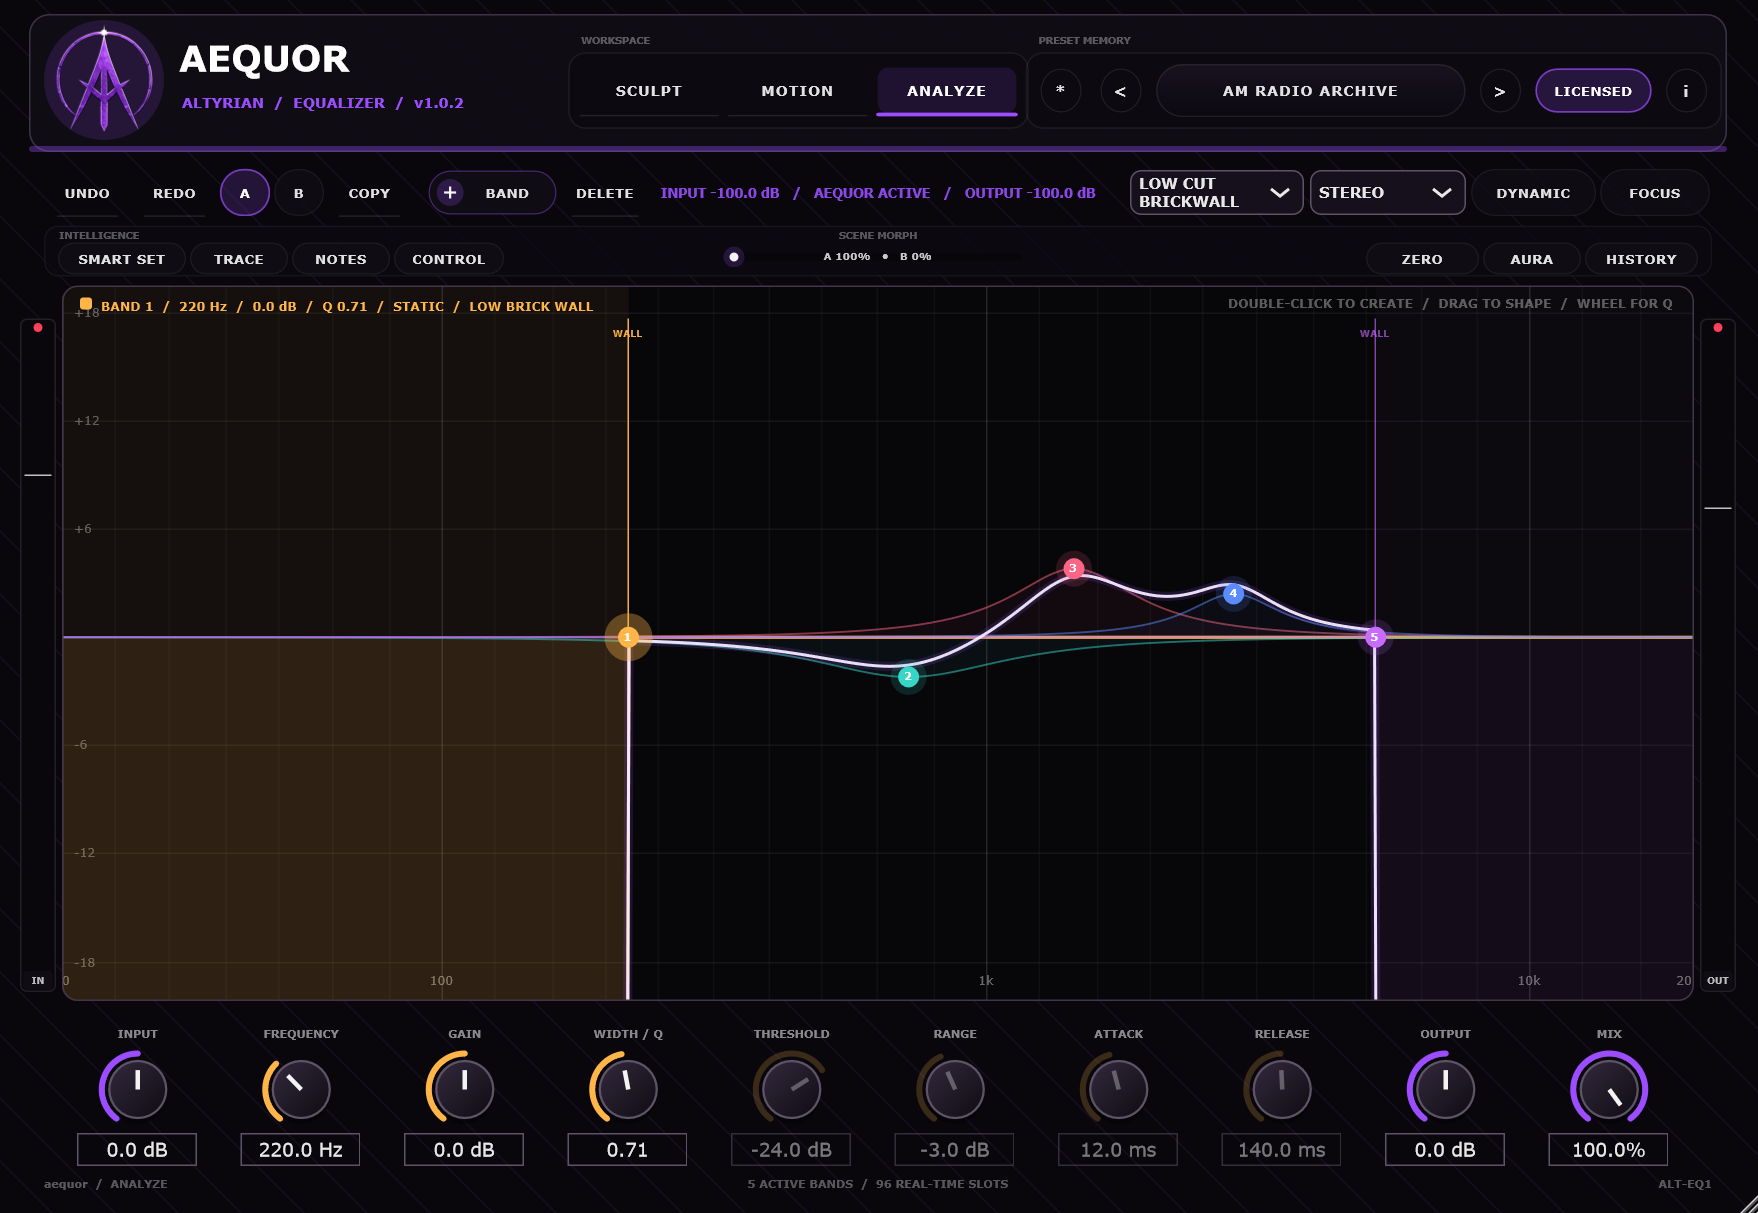Click the GAIN knob
Image resolution: width=1758 pixels, height=1213 pixels.
point(464,1088)
